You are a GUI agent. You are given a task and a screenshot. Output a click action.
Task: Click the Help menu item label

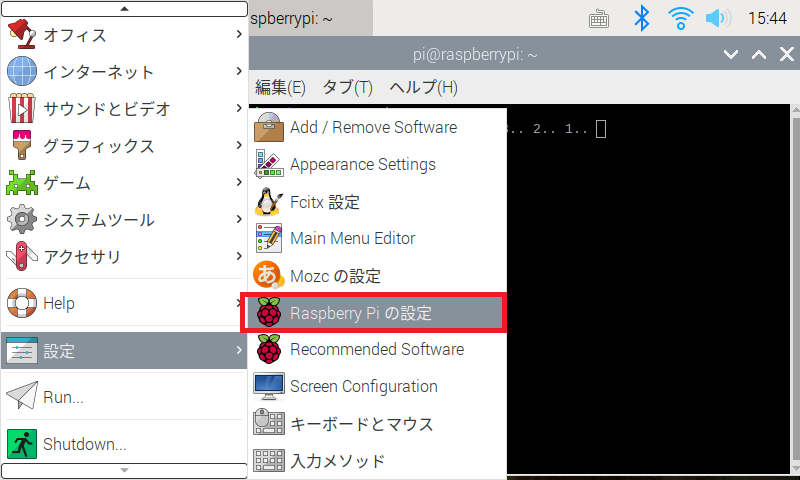pyautogui.click(x=59, y=303)
